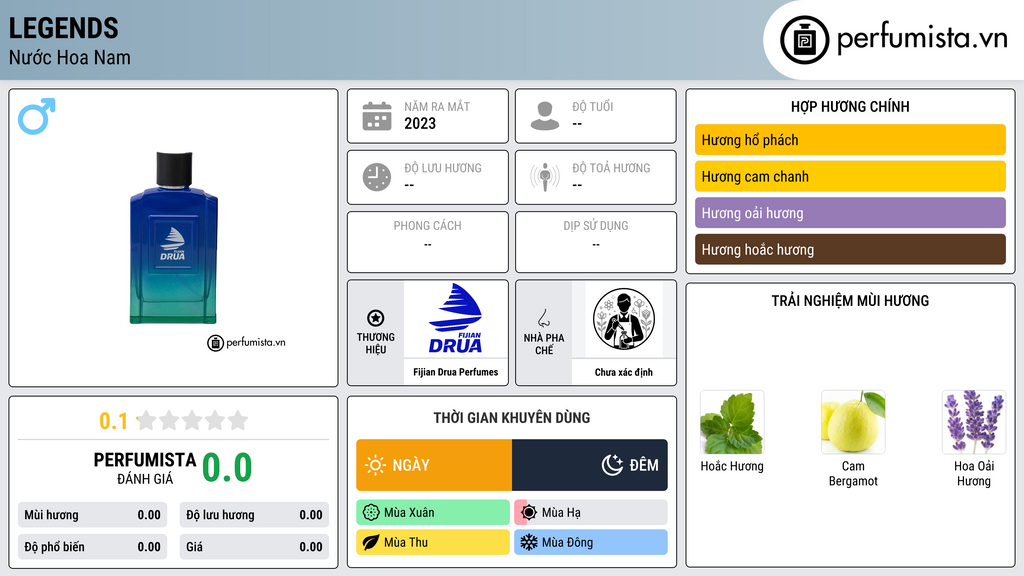
Task: Choose the Mùa Hạ season bar
Action: click(x=591, y=513)
